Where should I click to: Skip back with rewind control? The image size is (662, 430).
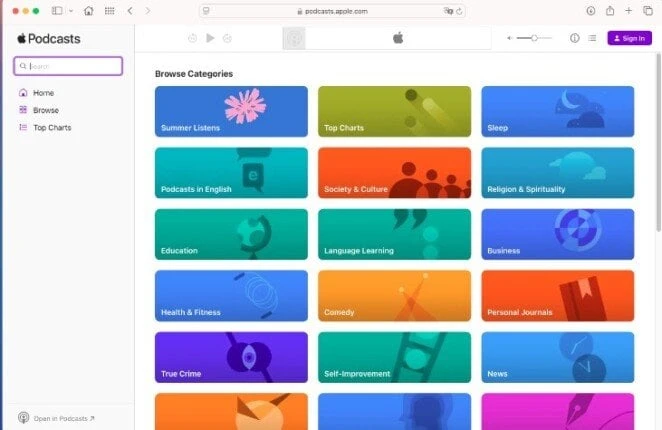192,38
